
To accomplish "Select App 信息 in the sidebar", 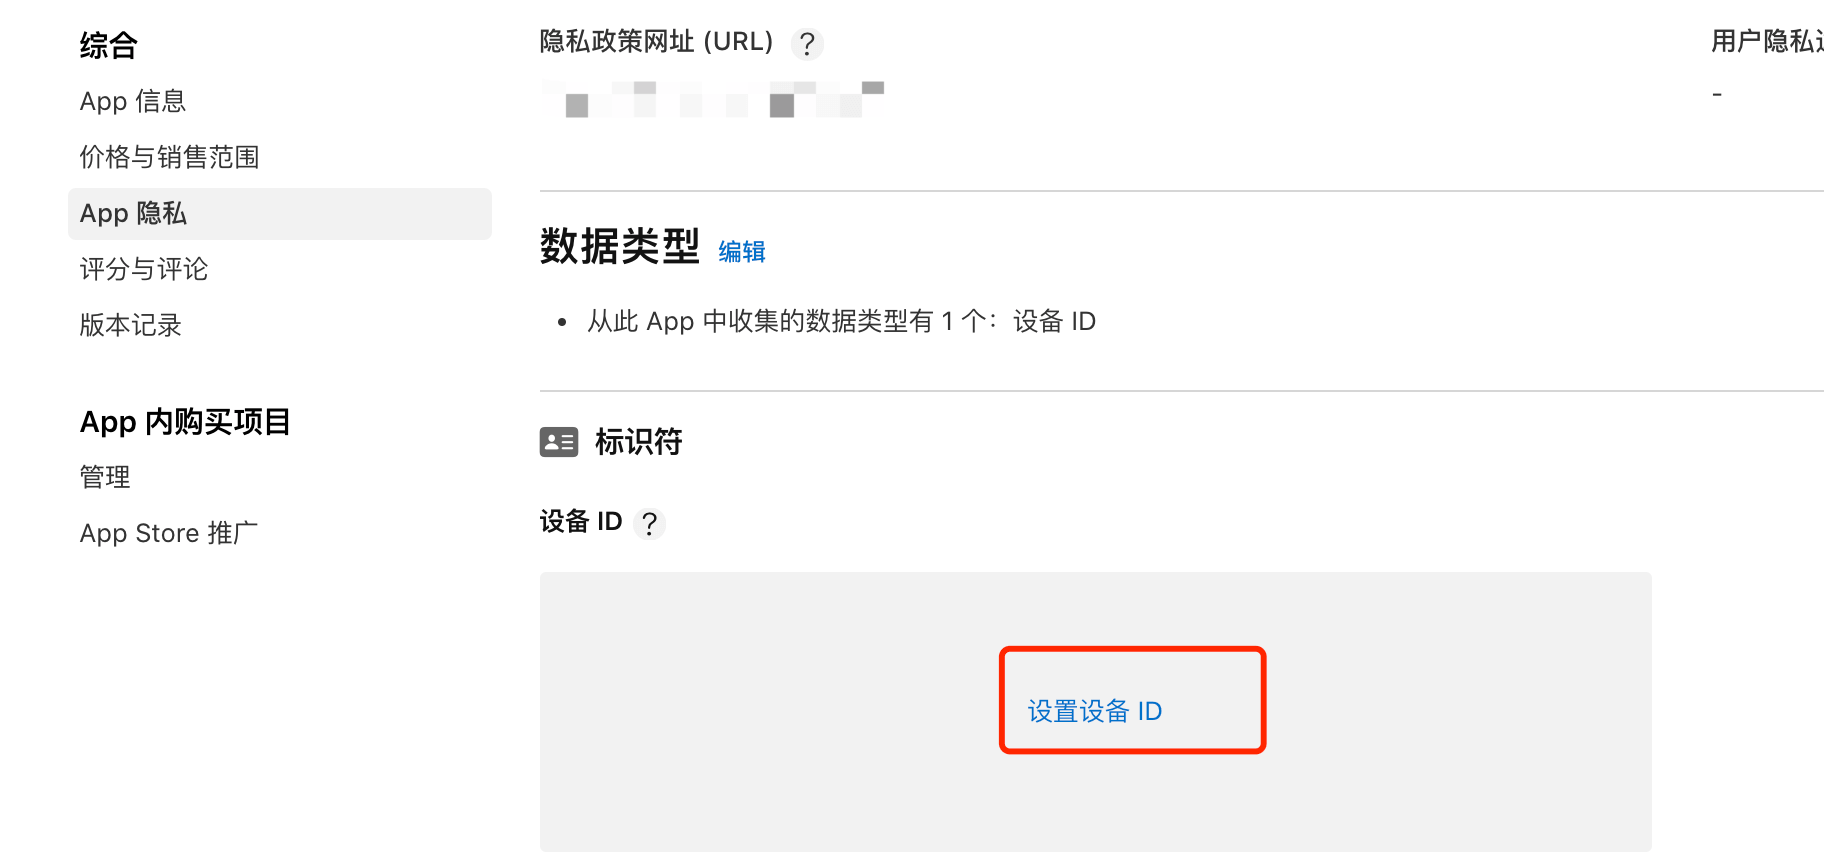I will click(x=131, y=100).
